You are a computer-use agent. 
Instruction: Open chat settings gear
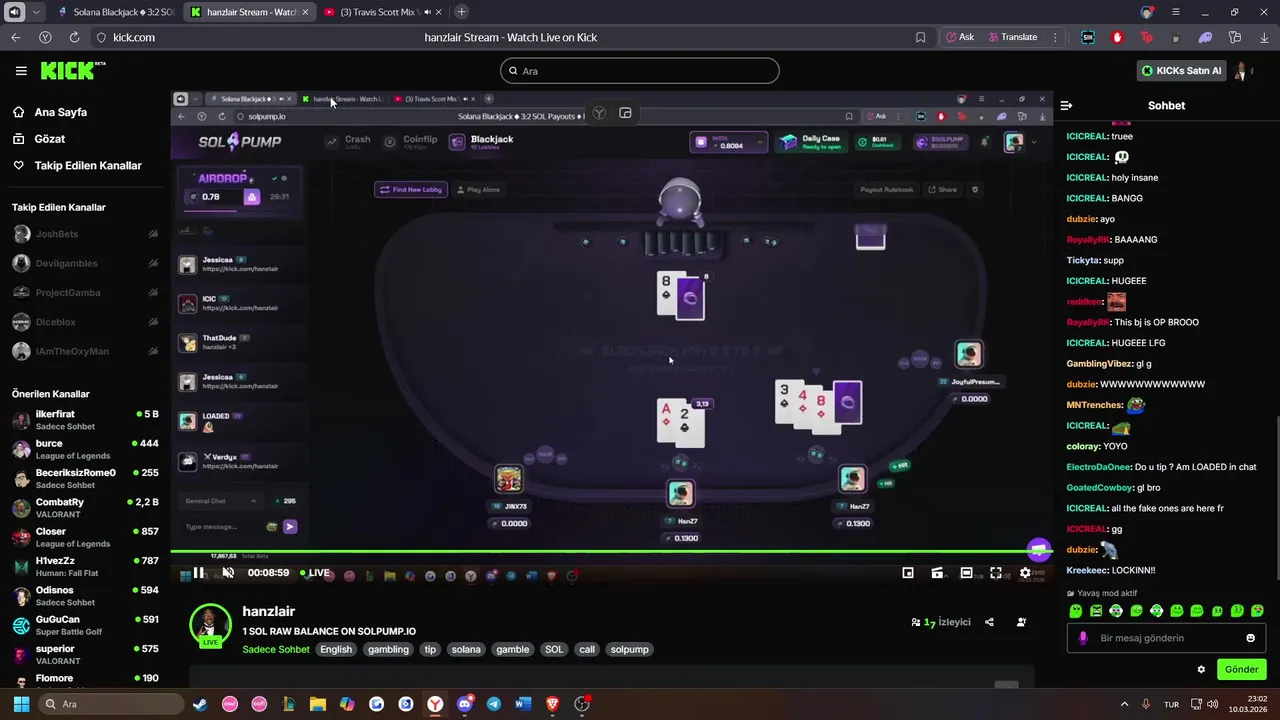pyautogui.click(x=1201, y=669)
